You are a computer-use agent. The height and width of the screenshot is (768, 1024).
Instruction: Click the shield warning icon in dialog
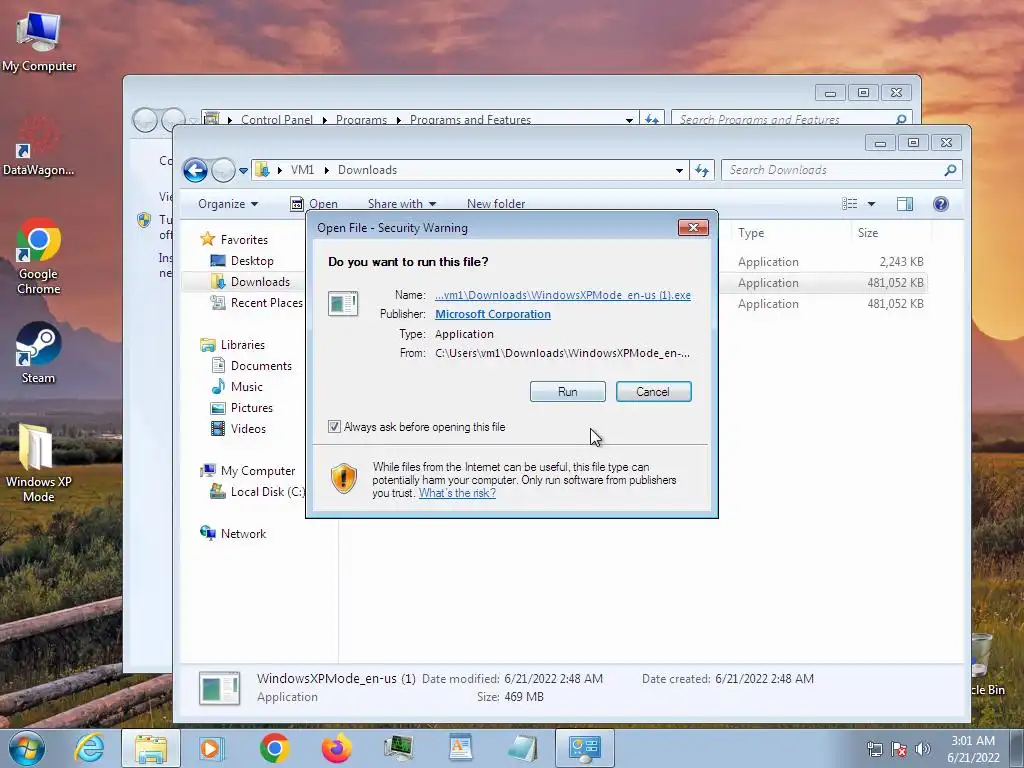(344, 478)
